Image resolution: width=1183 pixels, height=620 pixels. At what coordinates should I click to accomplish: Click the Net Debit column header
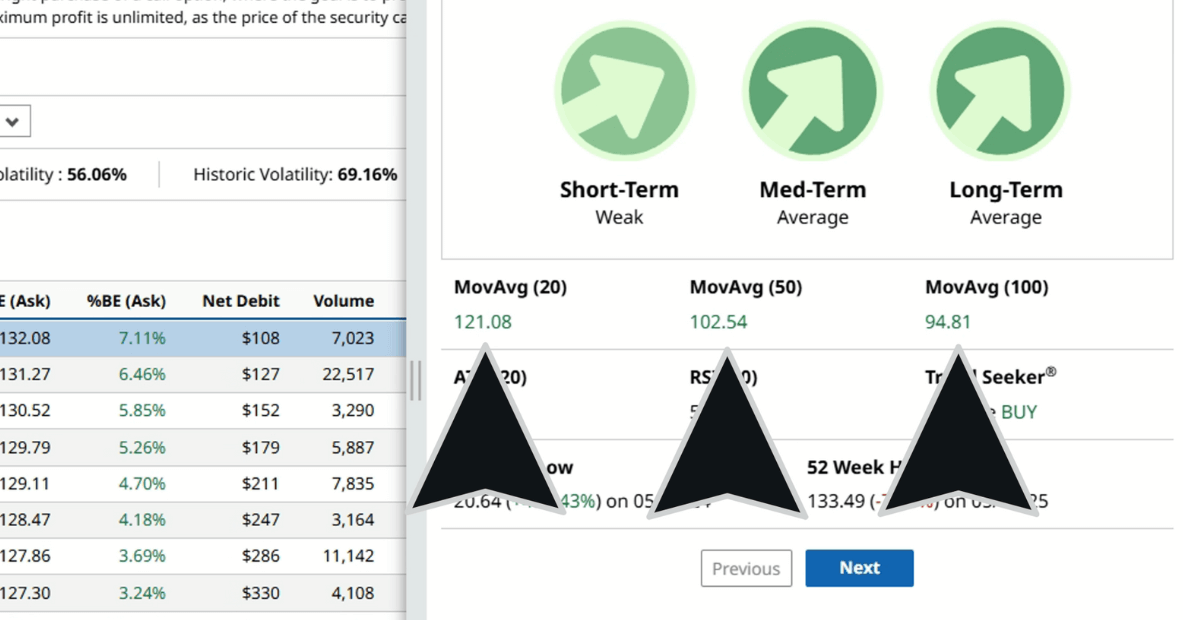239,300
